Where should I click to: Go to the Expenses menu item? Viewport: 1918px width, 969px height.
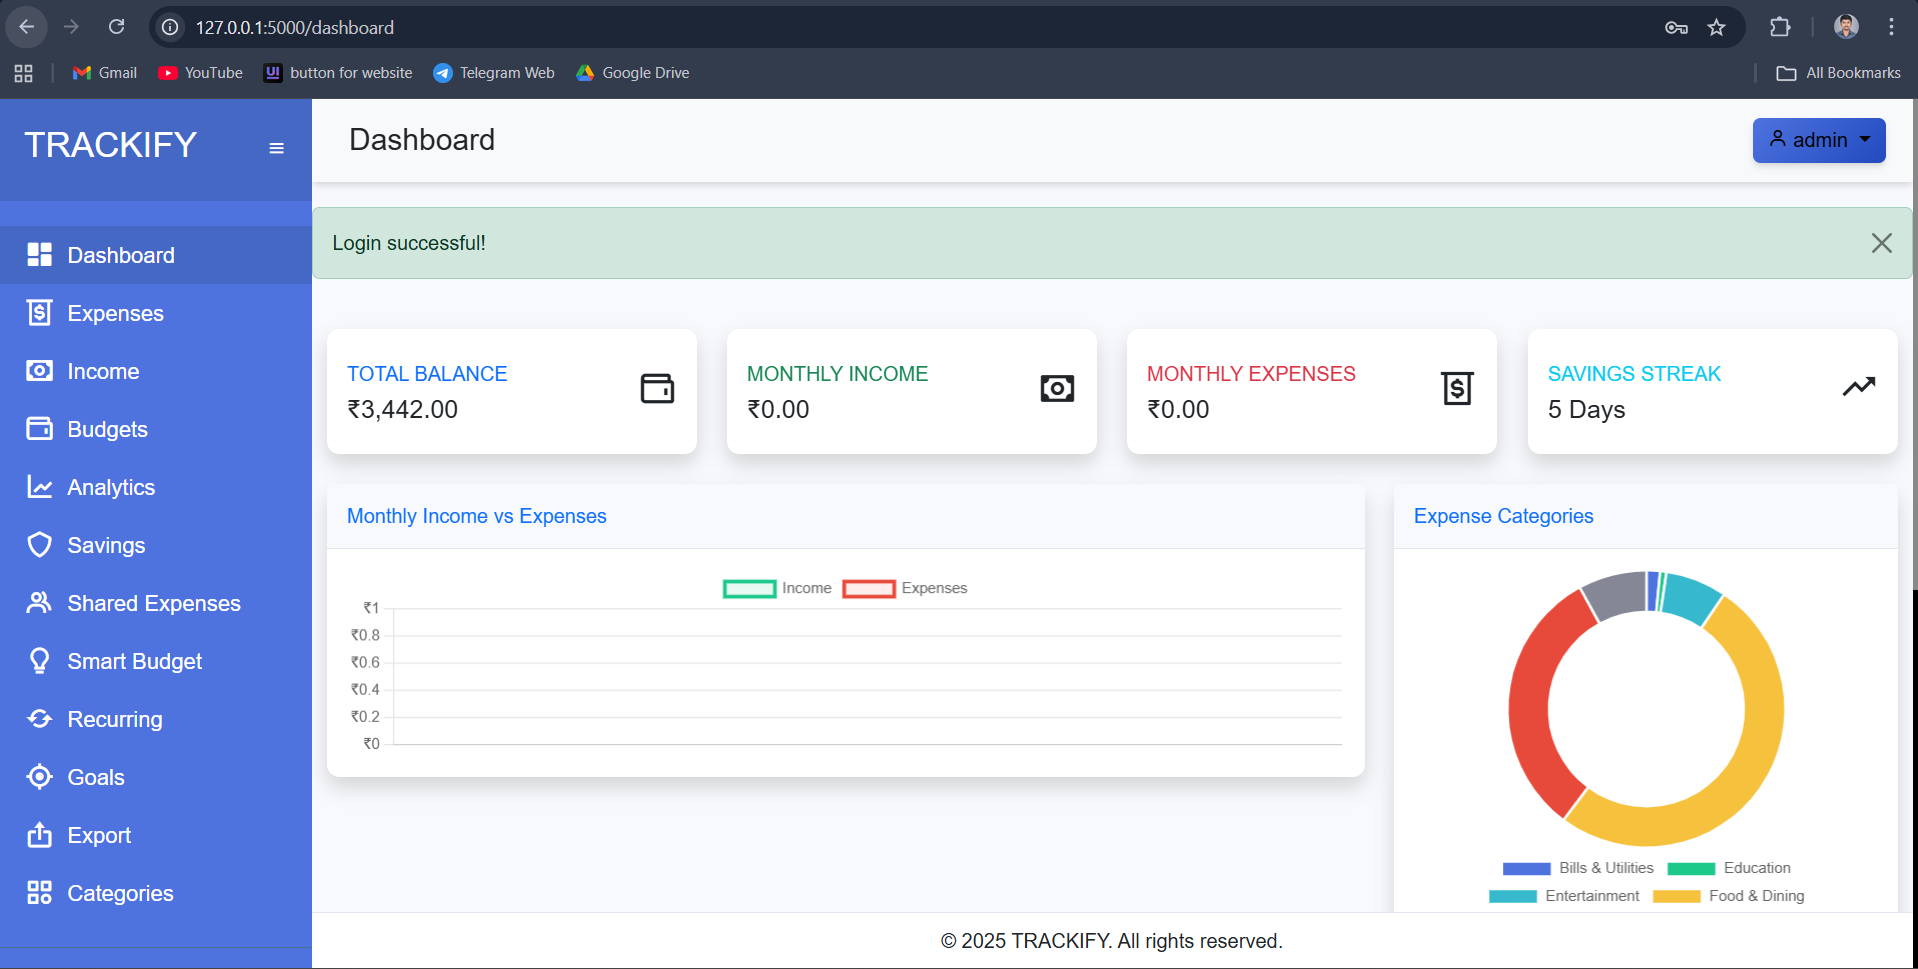coord(156,313)
